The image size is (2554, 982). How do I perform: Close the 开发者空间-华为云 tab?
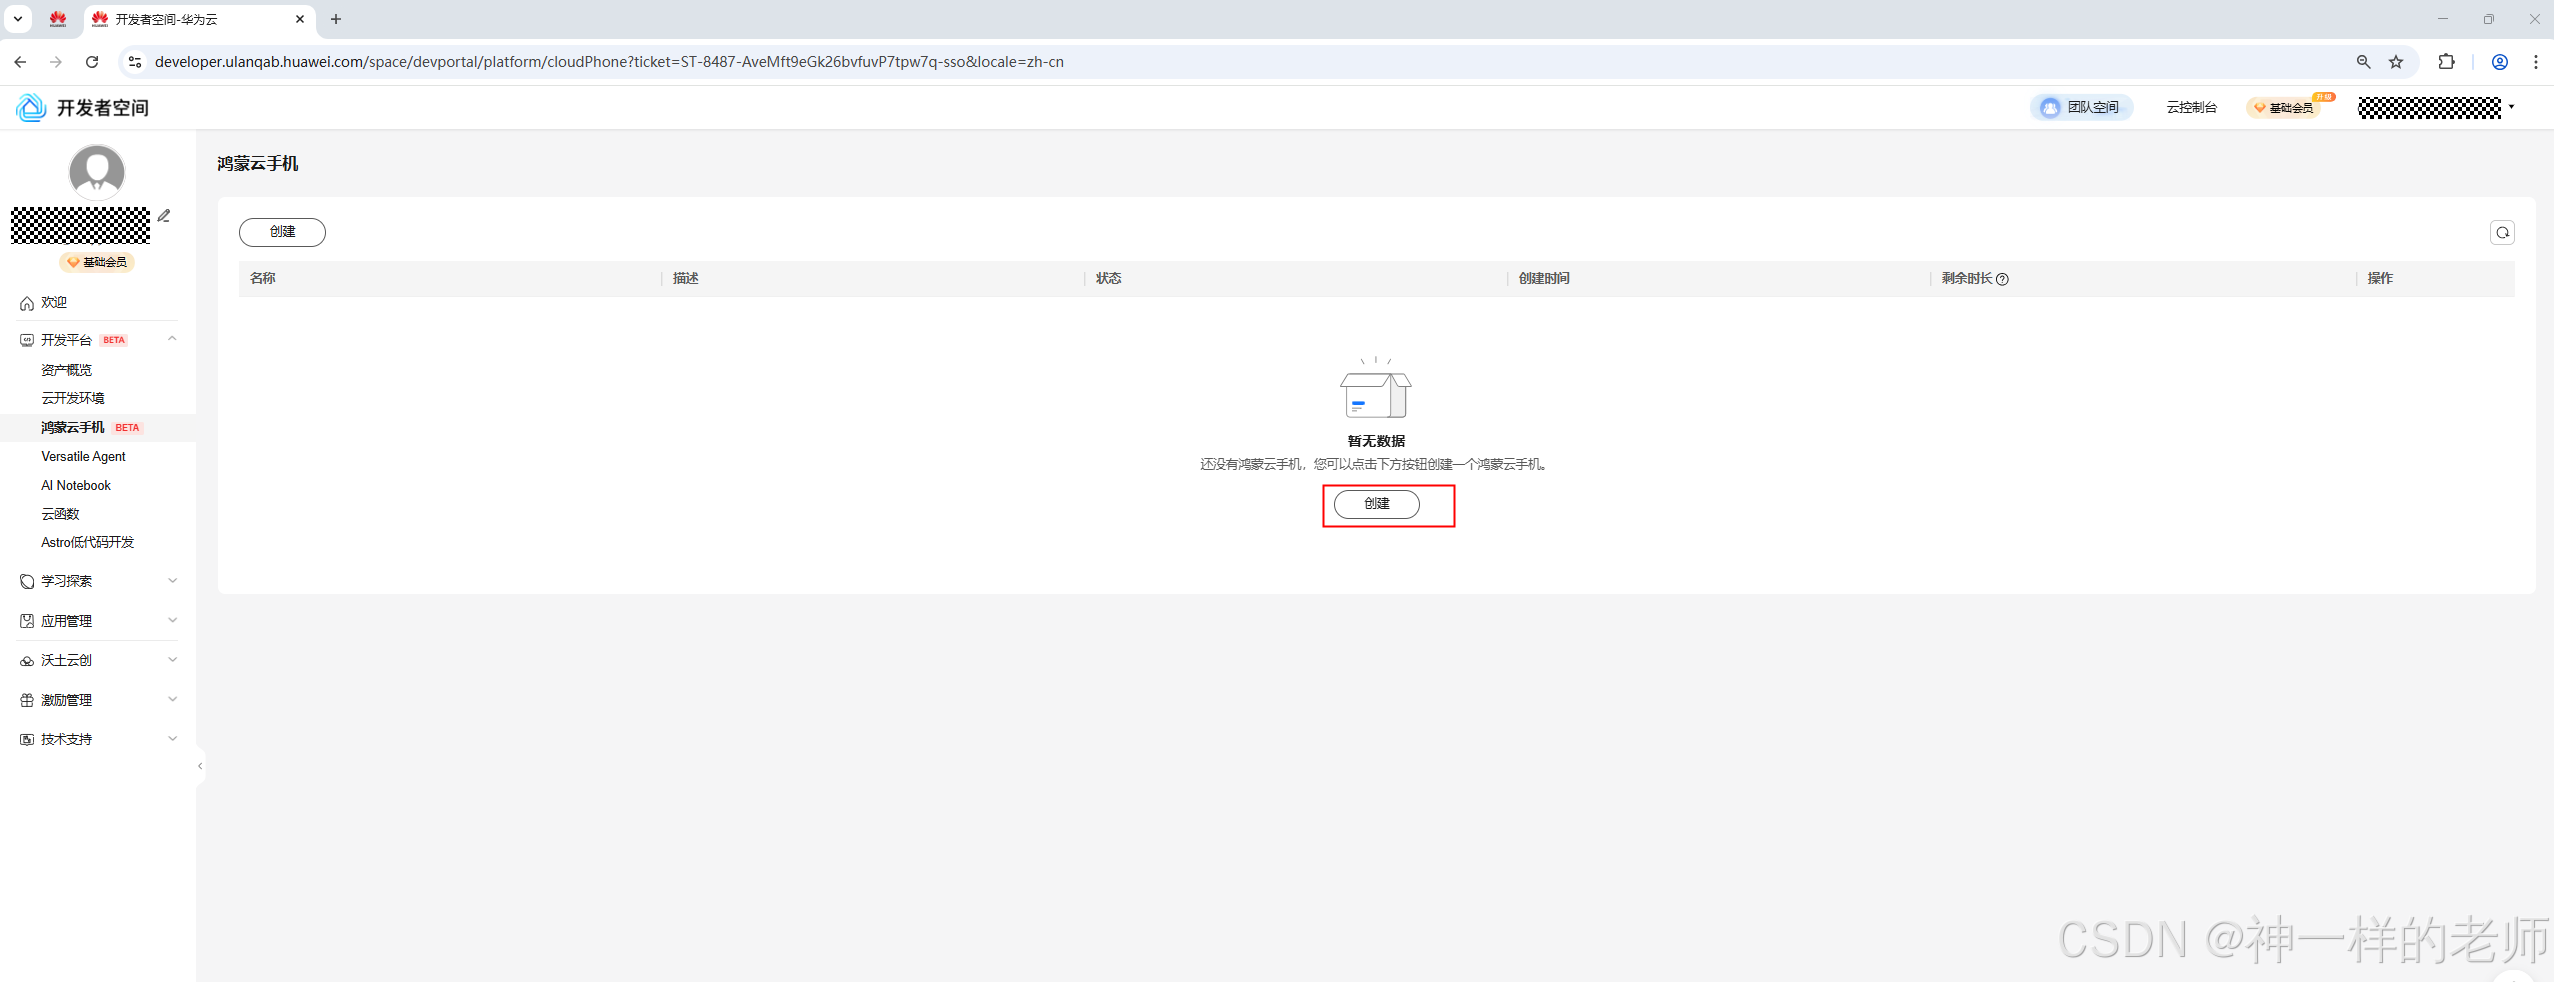tap(300, 19)
